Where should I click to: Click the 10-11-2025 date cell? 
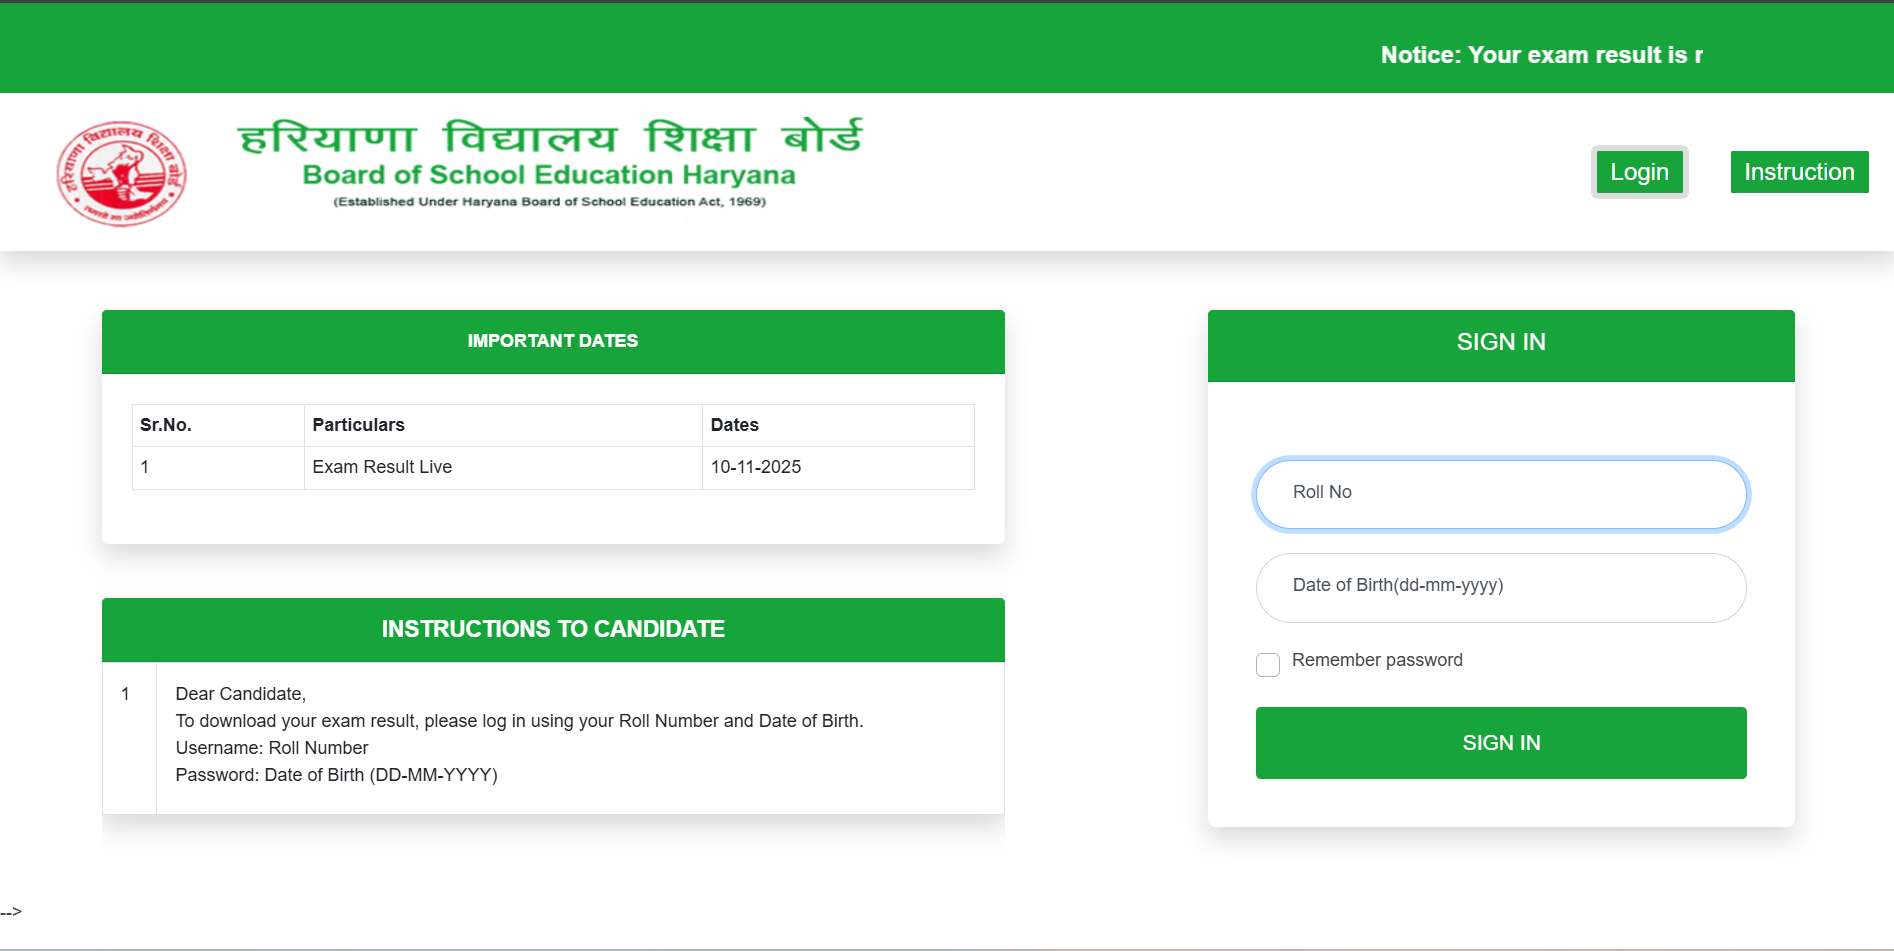(x=756, y=467)
